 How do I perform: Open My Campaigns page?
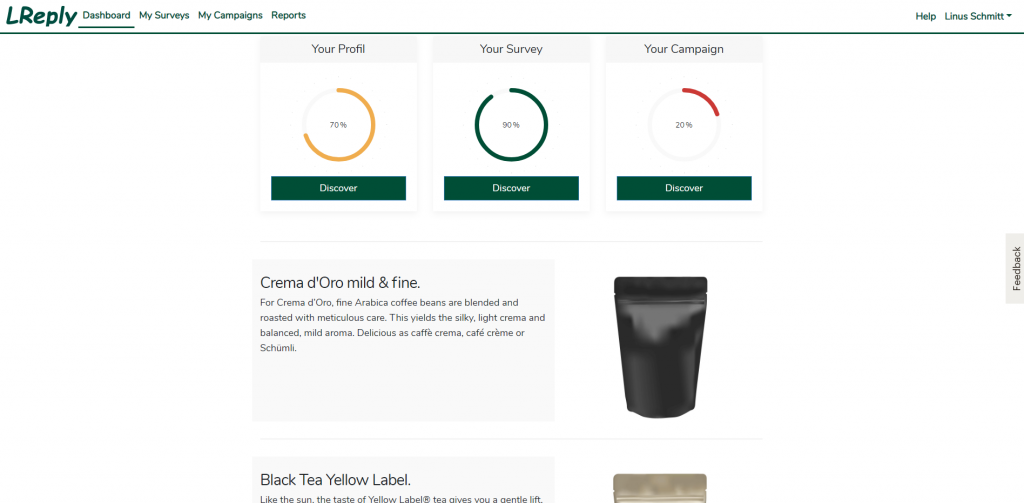230,15
